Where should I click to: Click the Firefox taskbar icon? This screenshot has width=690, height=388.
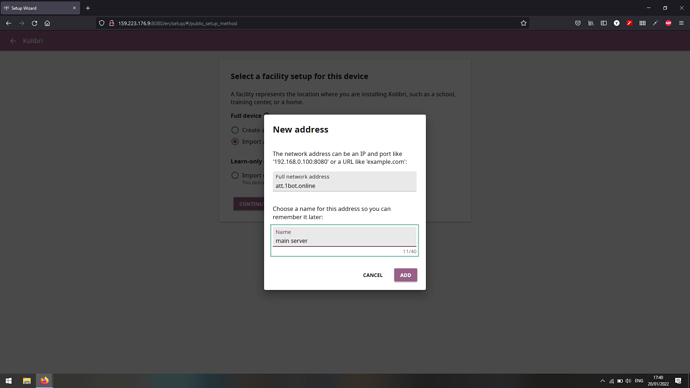44,381
